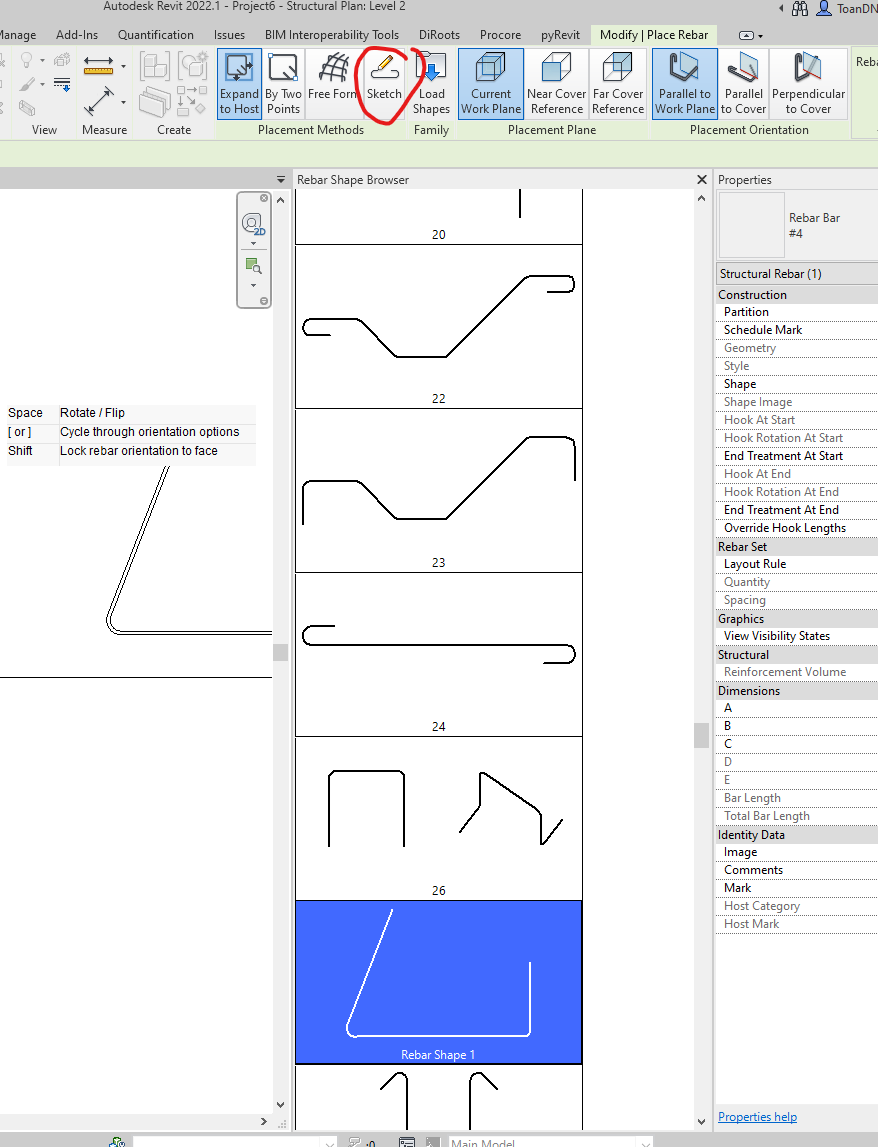Set orientation Parallel to Work Plane
Viewport: 878px width, 1147px height.
click(x=685, y=83)
